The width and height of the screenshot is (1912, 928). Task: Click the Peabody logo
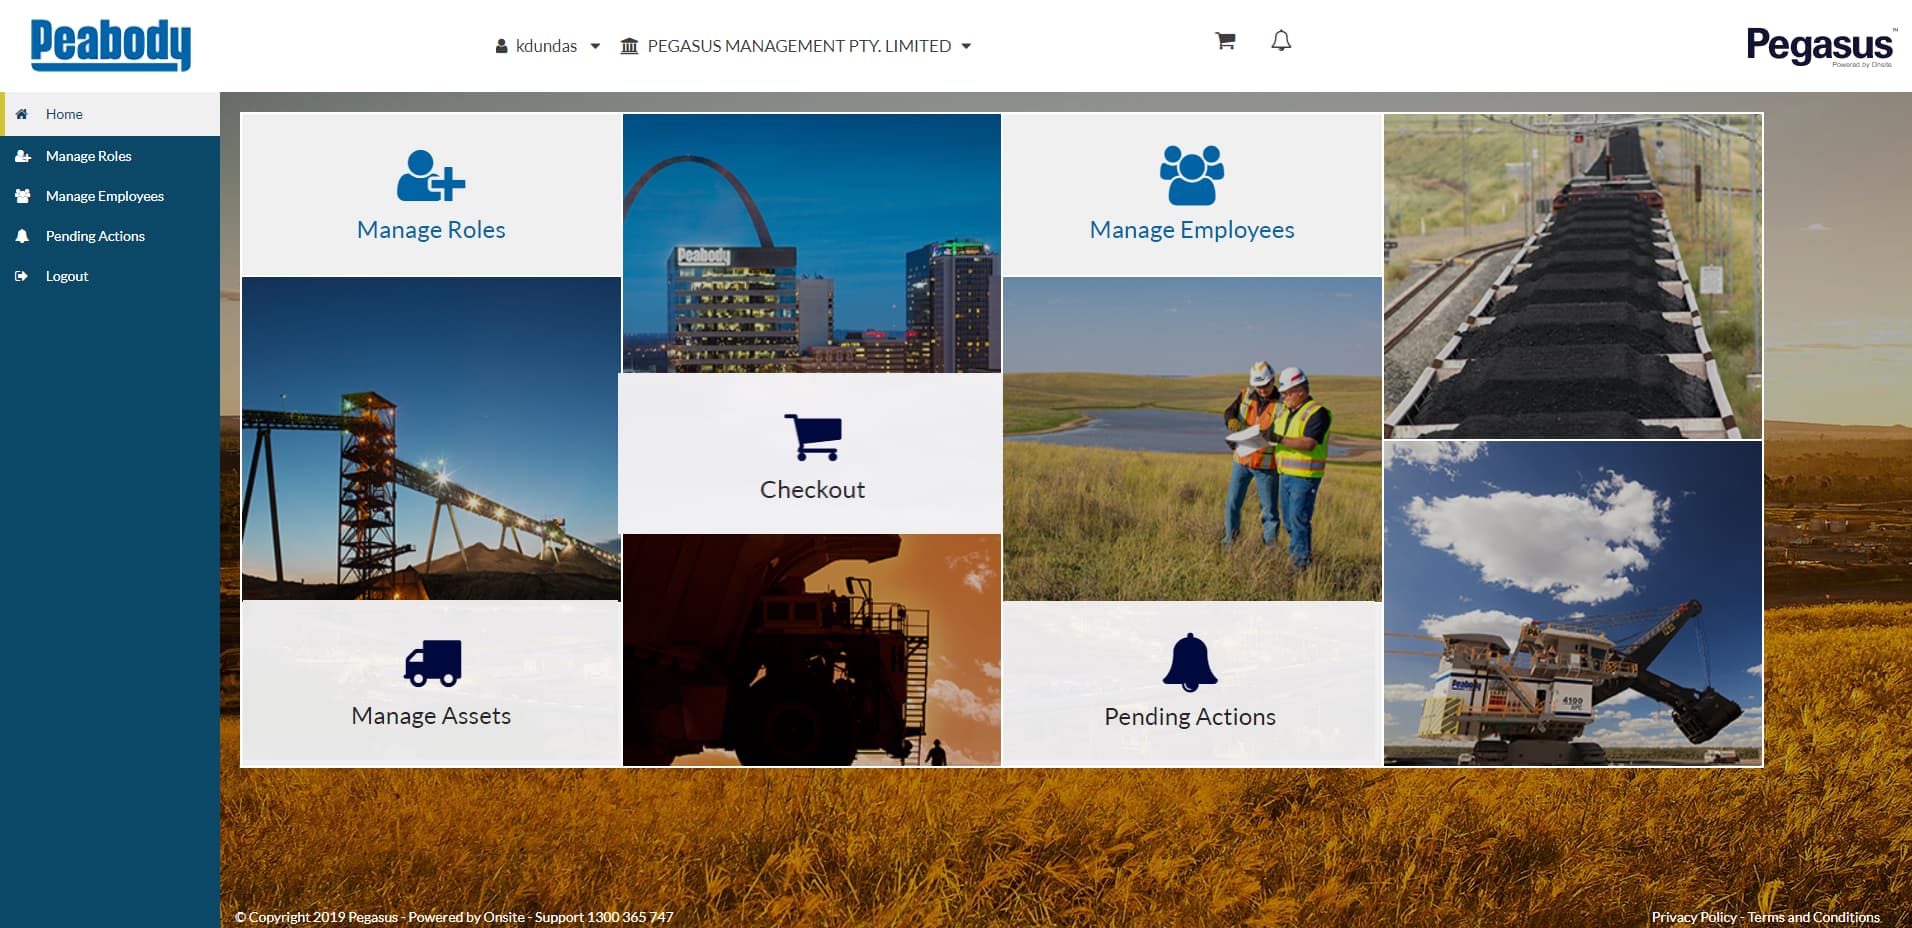coord(110,45)
